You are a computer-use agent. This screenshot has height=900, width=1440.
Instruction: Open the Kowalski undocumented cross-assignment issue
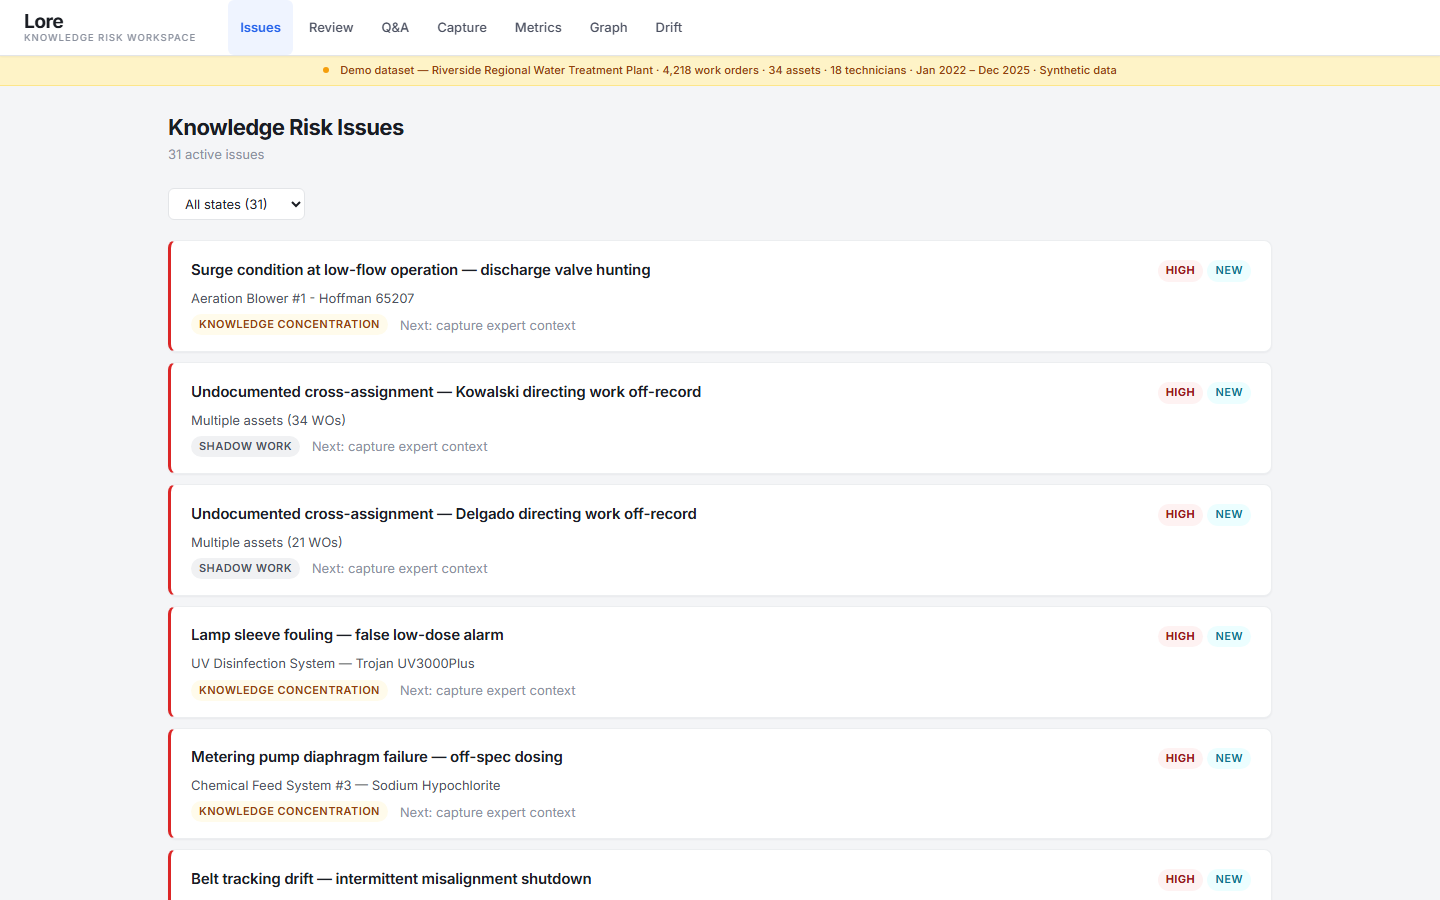[446, 392]
